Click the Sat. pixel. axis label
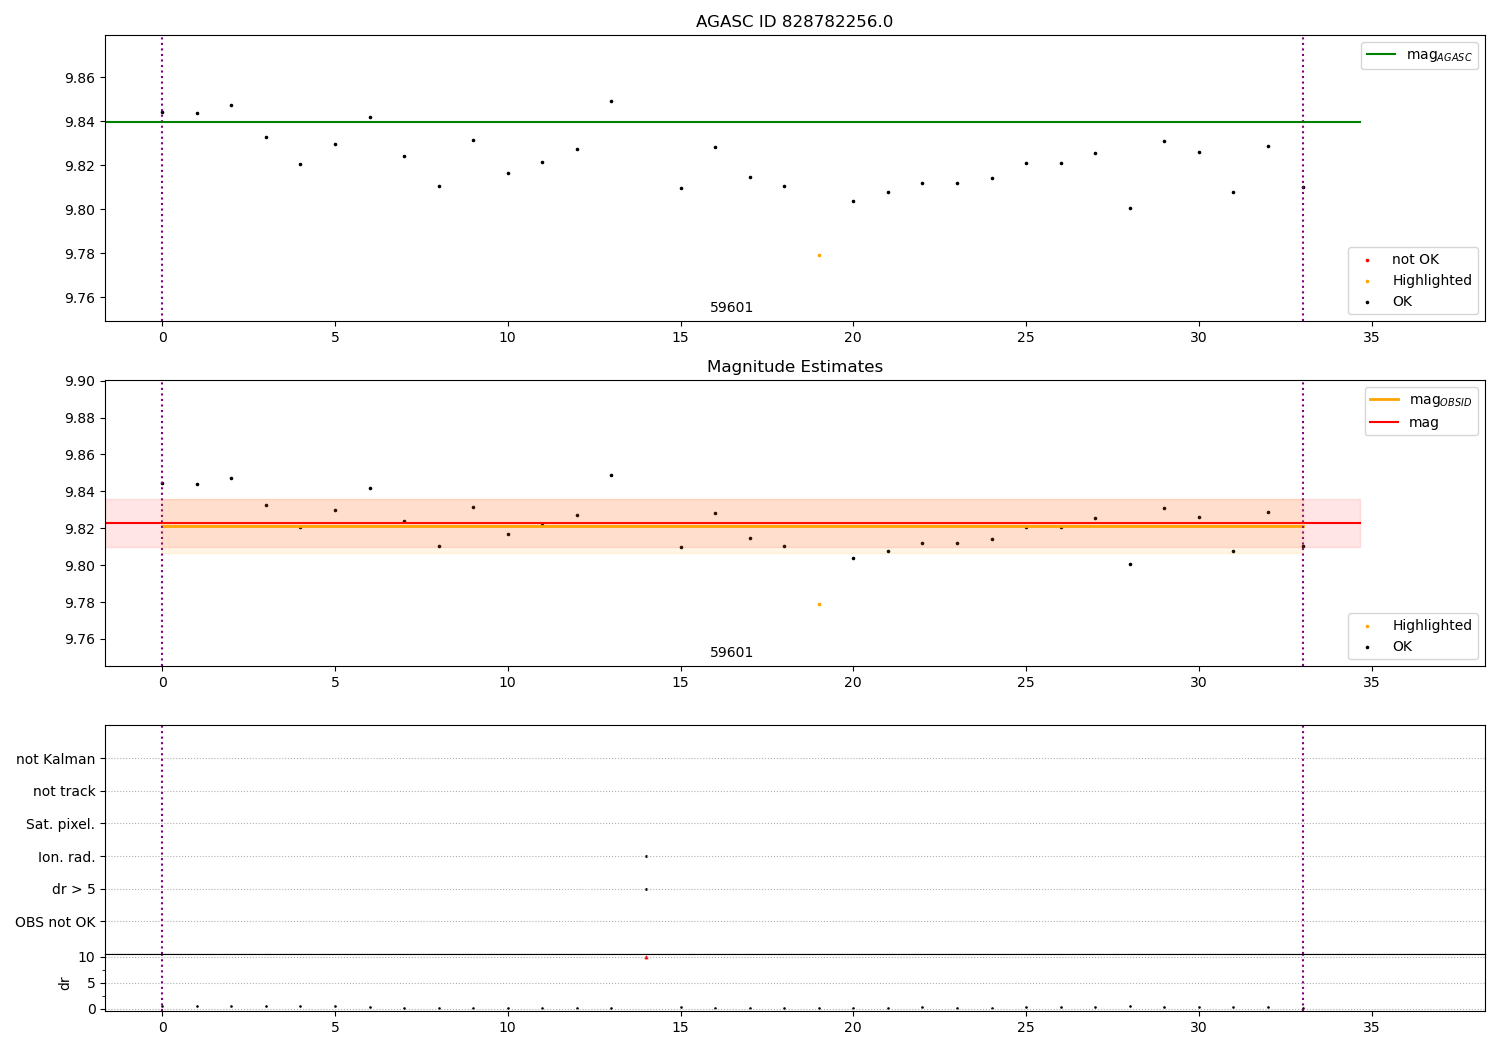The width and height of the screenshot is (1500, 1050). (x=61, y=824)
